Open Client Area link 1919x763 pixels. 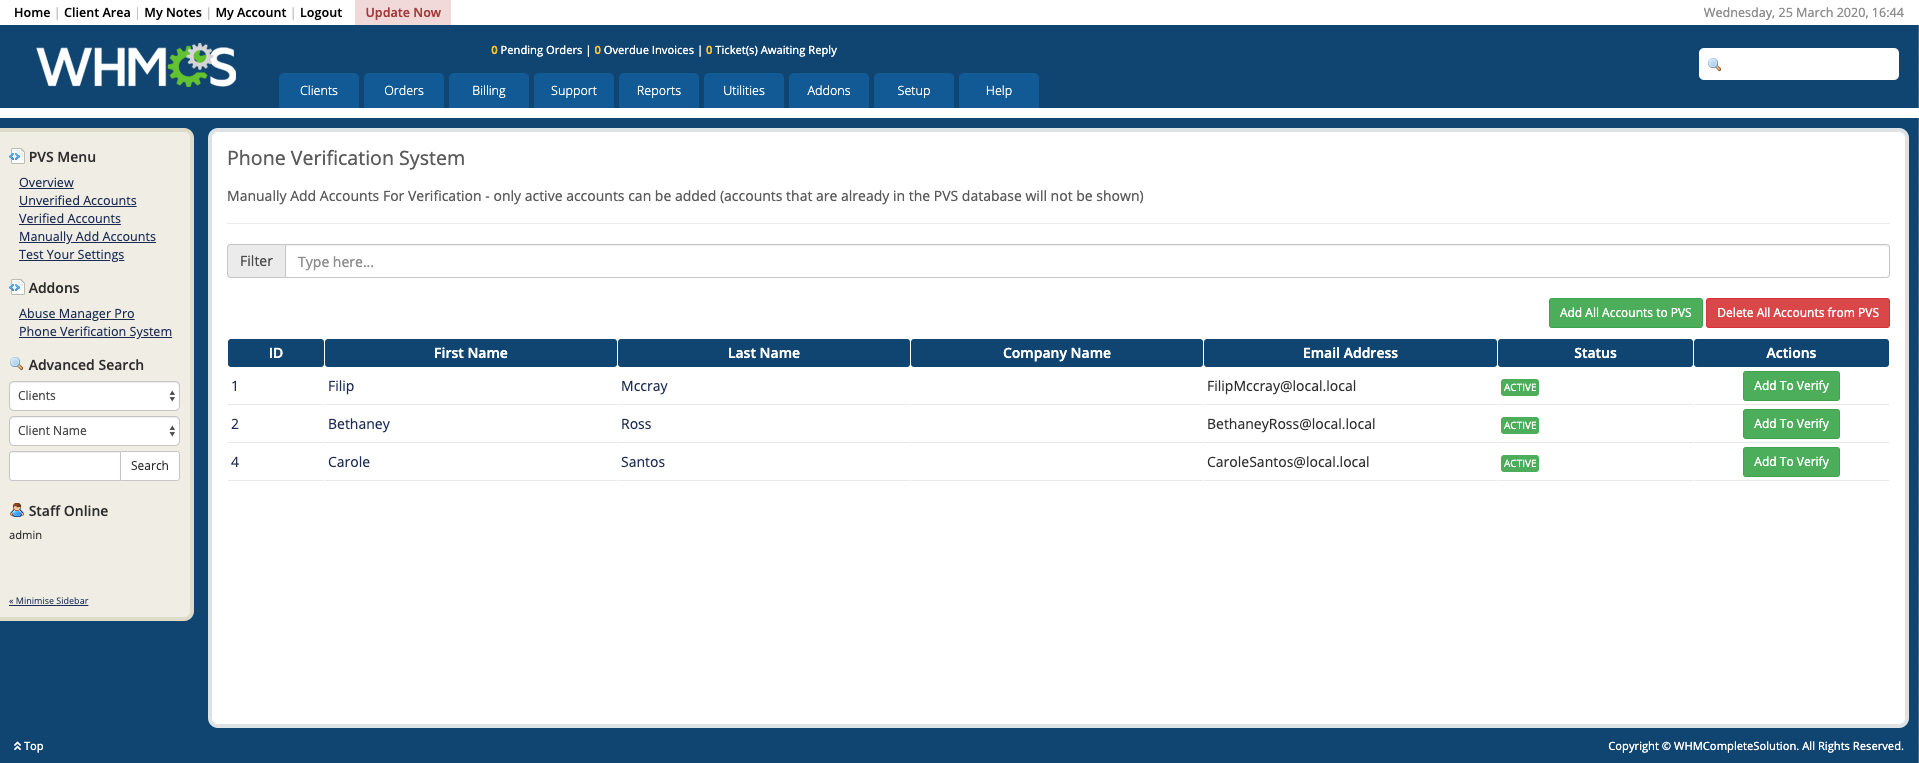[97, 12]
